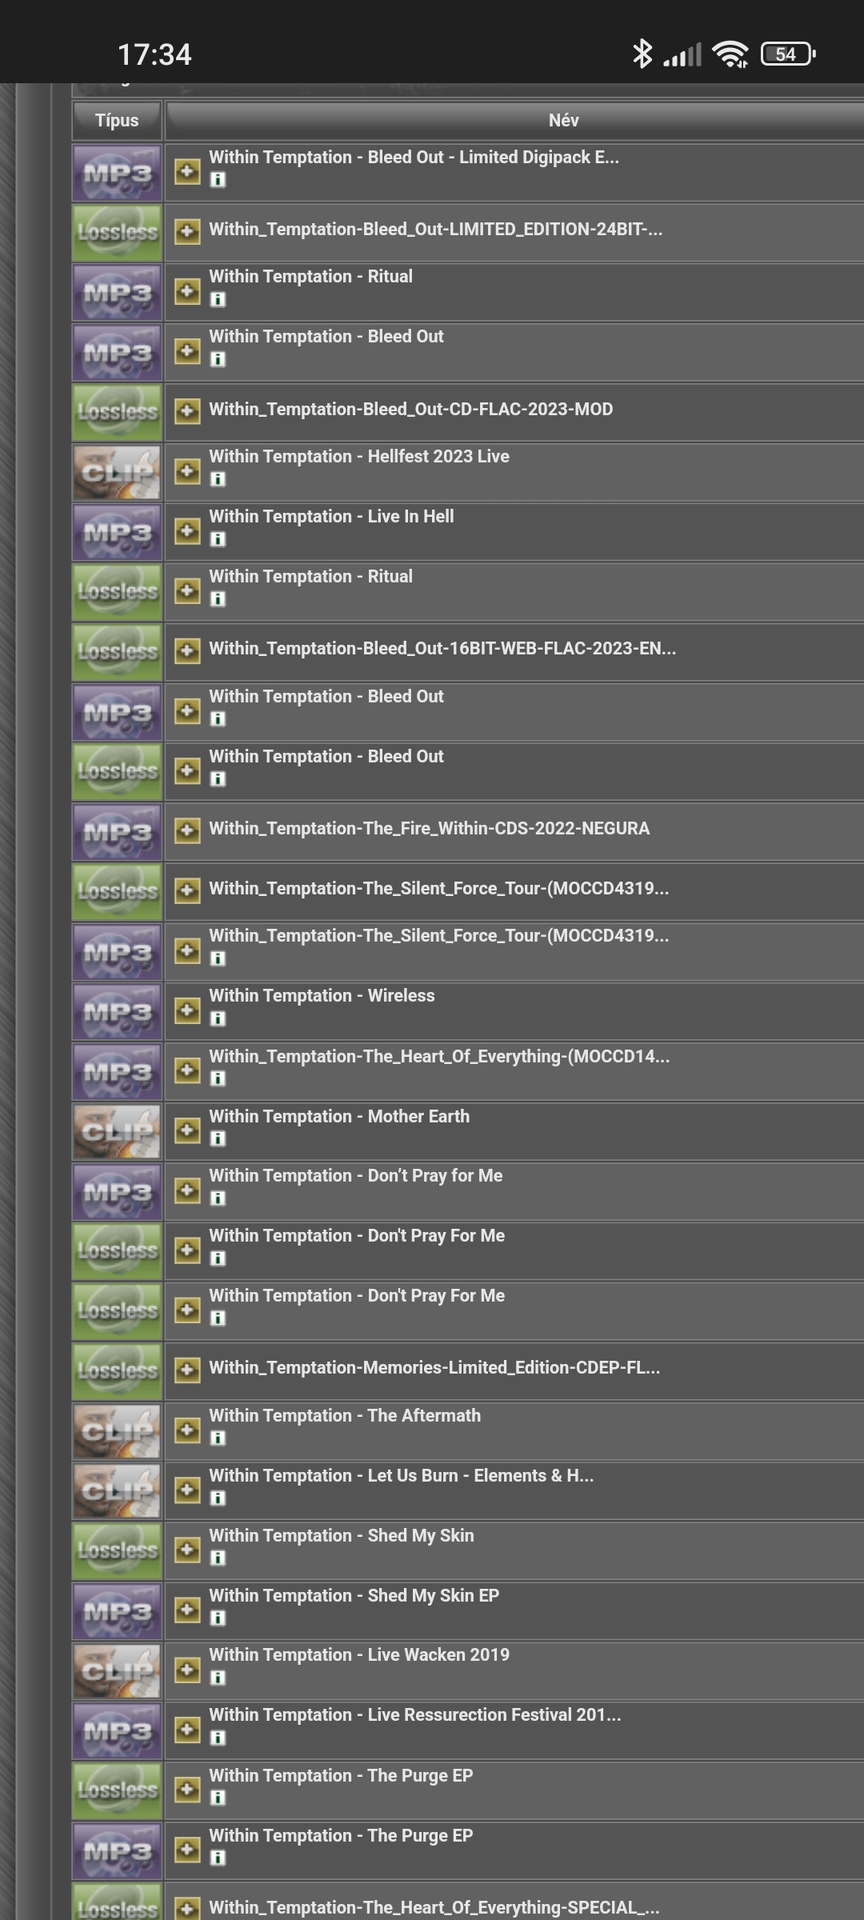Click the info icon under Wireless
The width and height of the screenshot is (864, 1920).
(218, 1018)
